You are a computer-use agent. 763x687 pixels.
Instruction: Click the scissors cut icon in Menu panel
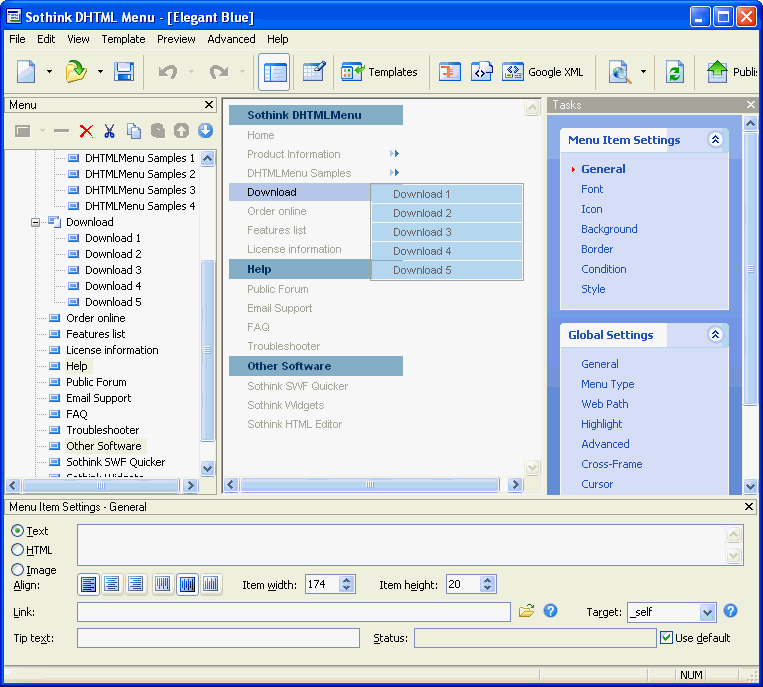pyautogui.click(x=110, y=131)
